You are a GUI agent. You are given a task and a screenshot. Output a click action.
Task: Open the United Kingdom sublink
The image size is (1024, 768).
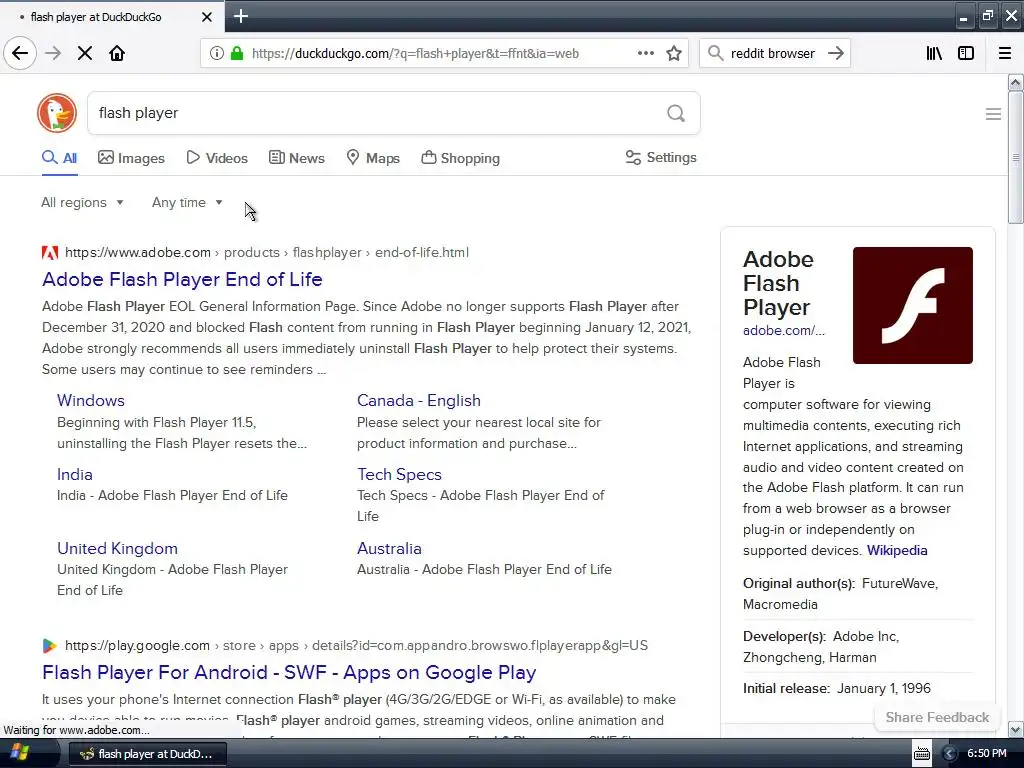point(117,549)
